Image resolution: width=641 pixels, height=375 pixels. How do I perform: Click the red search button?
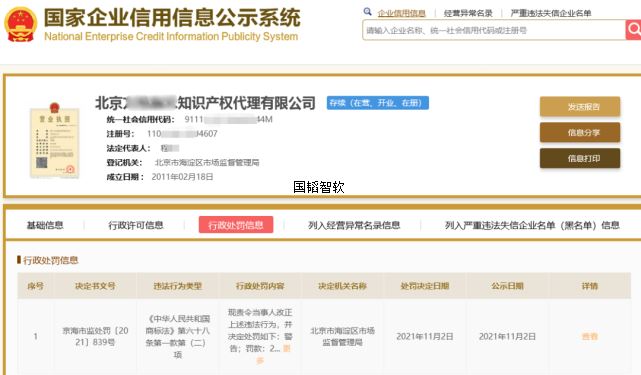pyautogui.click(x=633, y=29)
